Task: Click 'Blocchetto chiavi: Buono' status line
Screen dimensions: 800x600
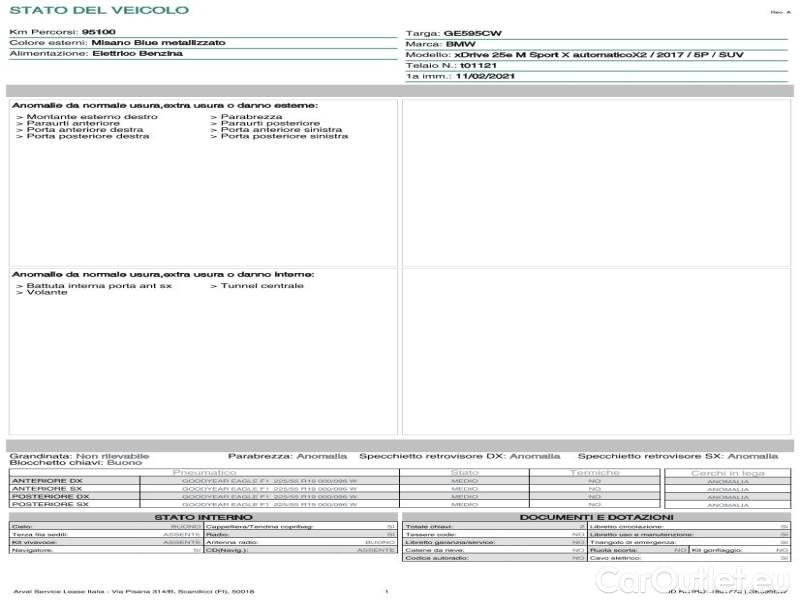Action: (76, 463)
